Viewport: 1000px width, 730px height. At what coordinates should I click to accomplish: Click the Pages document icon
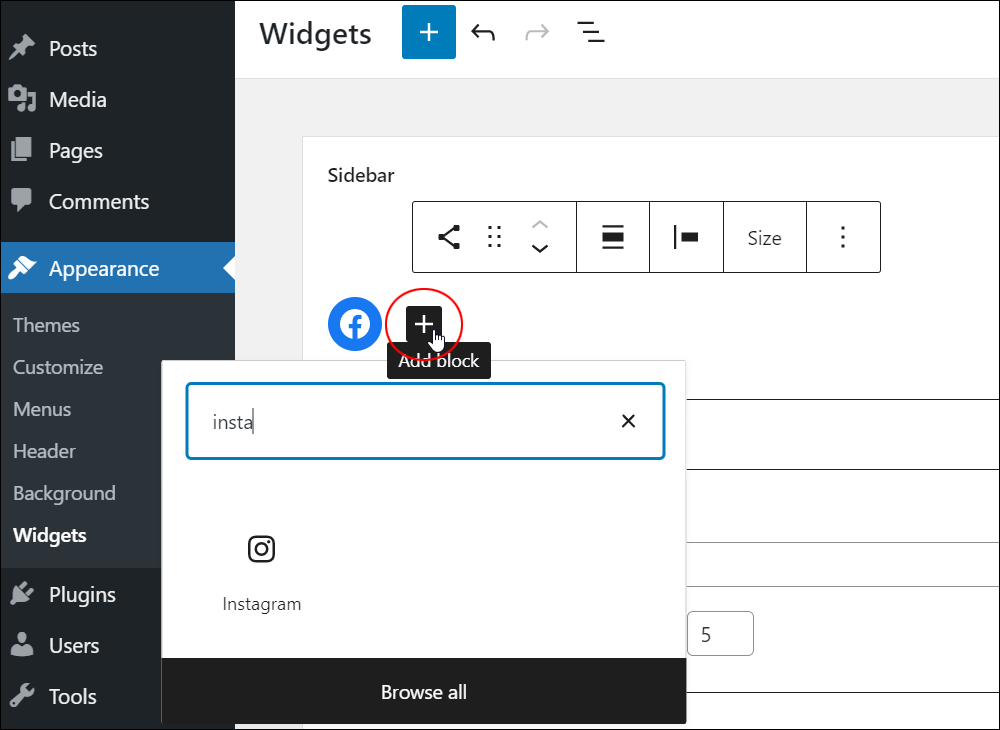coord(22,149)
